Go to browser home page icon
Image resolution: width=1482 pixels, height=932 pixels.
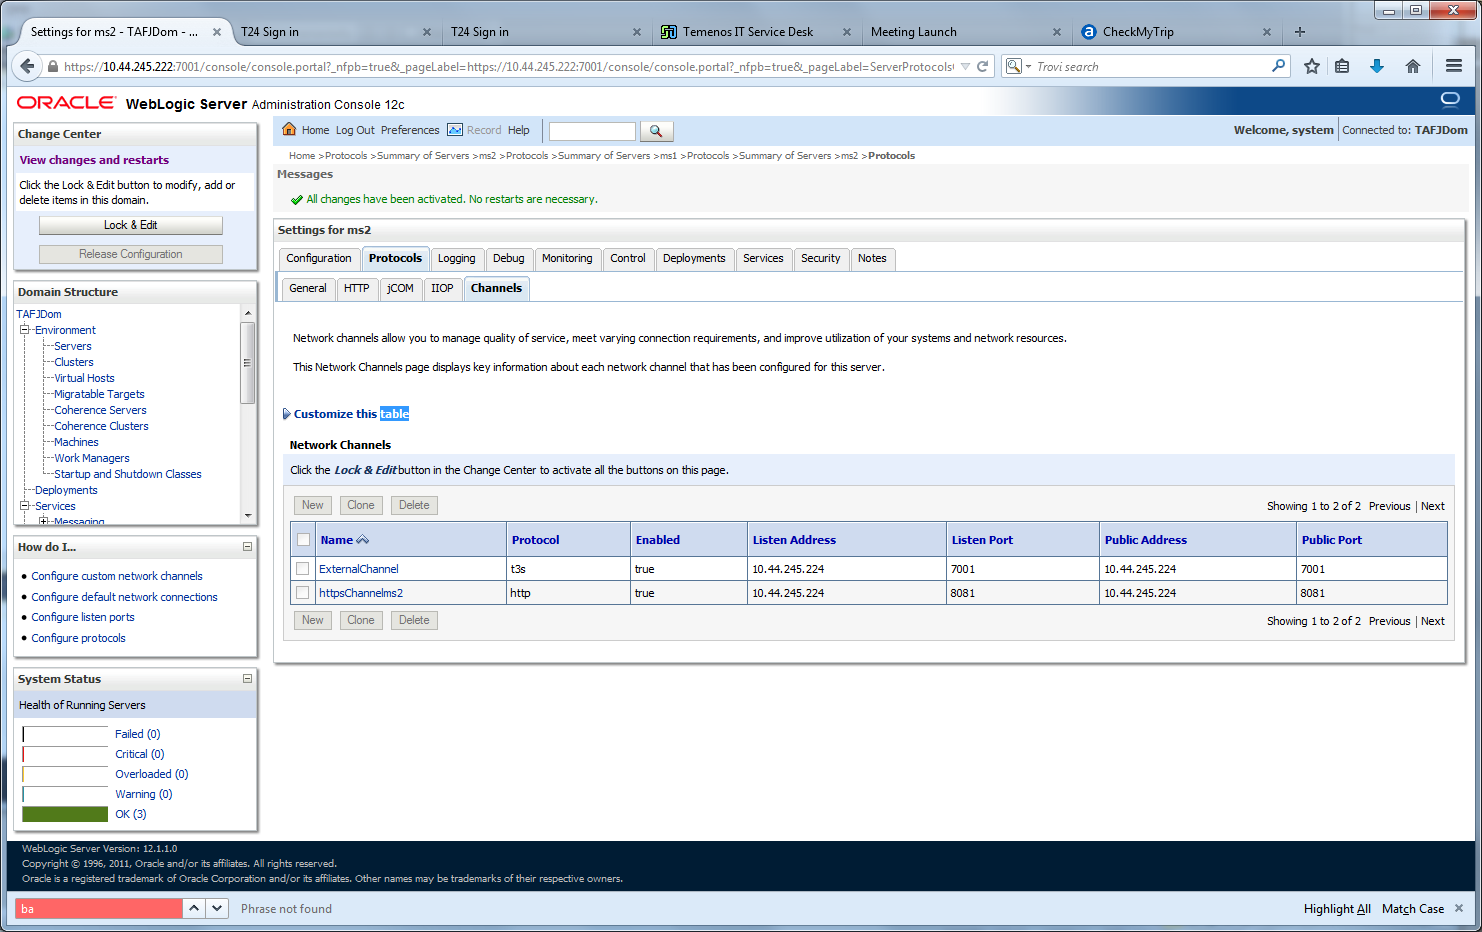tap(1413, 66)
